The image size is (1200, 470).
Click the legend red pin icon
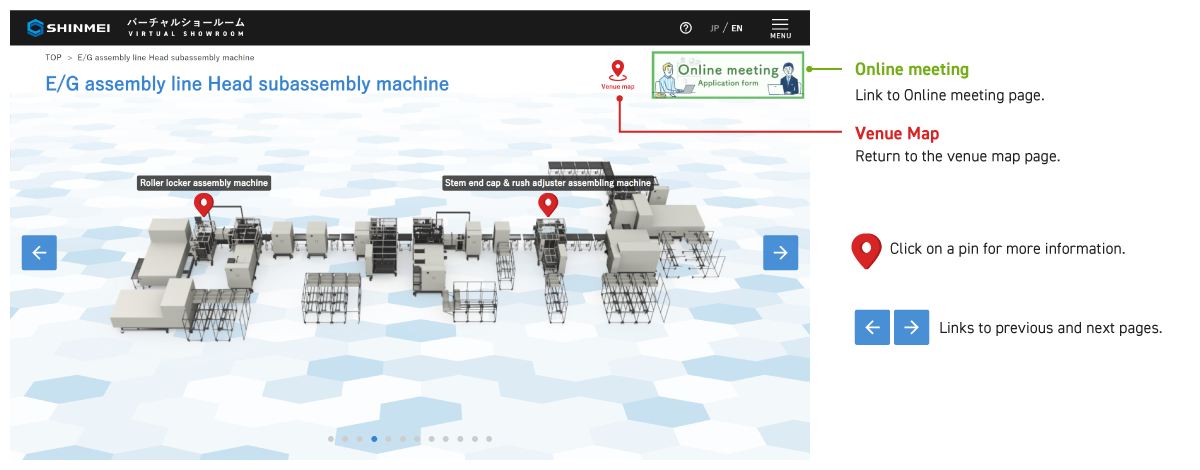(x=866, y=252)
